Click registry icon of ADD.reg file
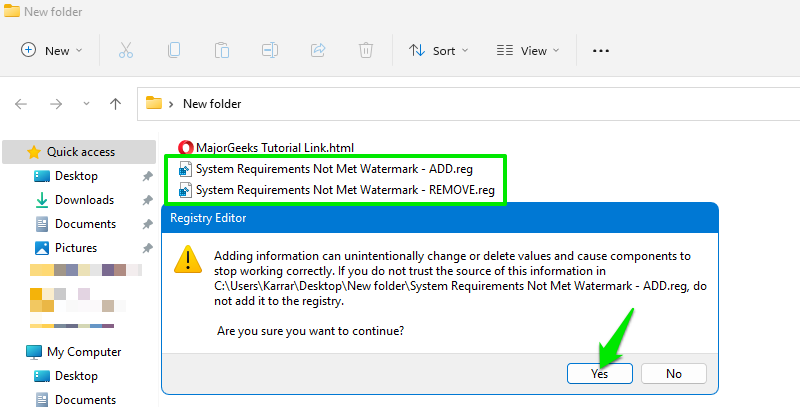Viewport: 800px width, 407px height. (x=185, y=169)
